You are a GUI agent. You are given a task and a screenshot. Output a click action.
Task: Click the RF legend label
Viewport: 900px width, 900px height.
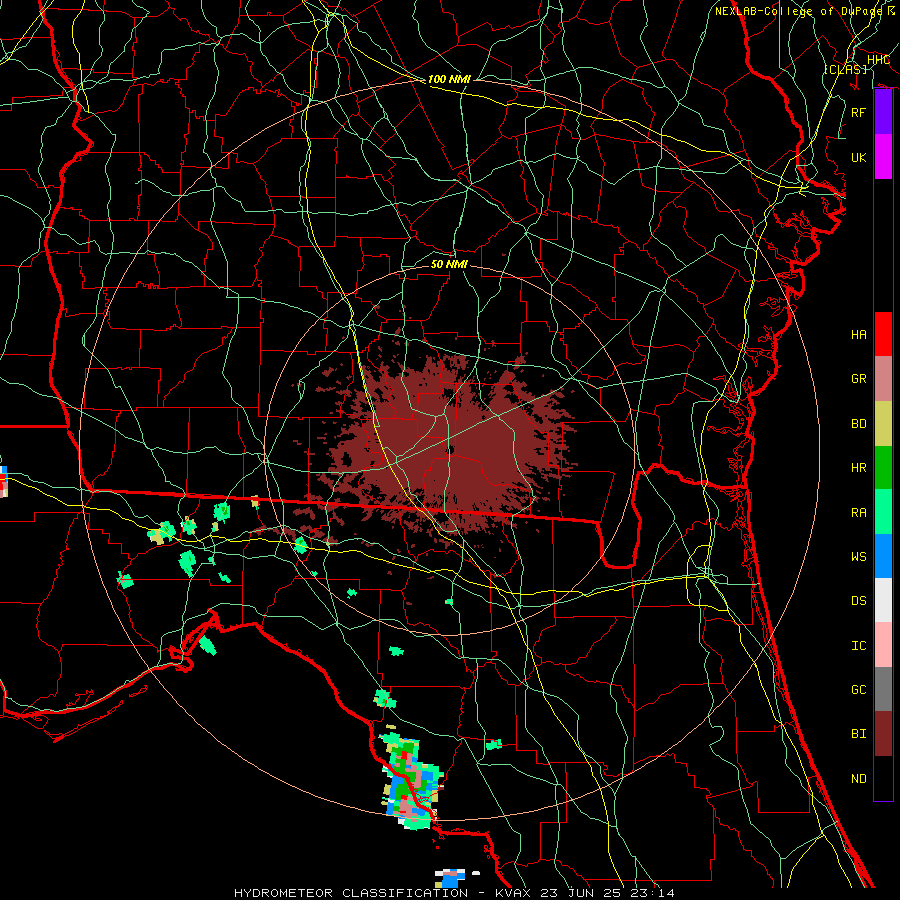click(x=859, y=112)
